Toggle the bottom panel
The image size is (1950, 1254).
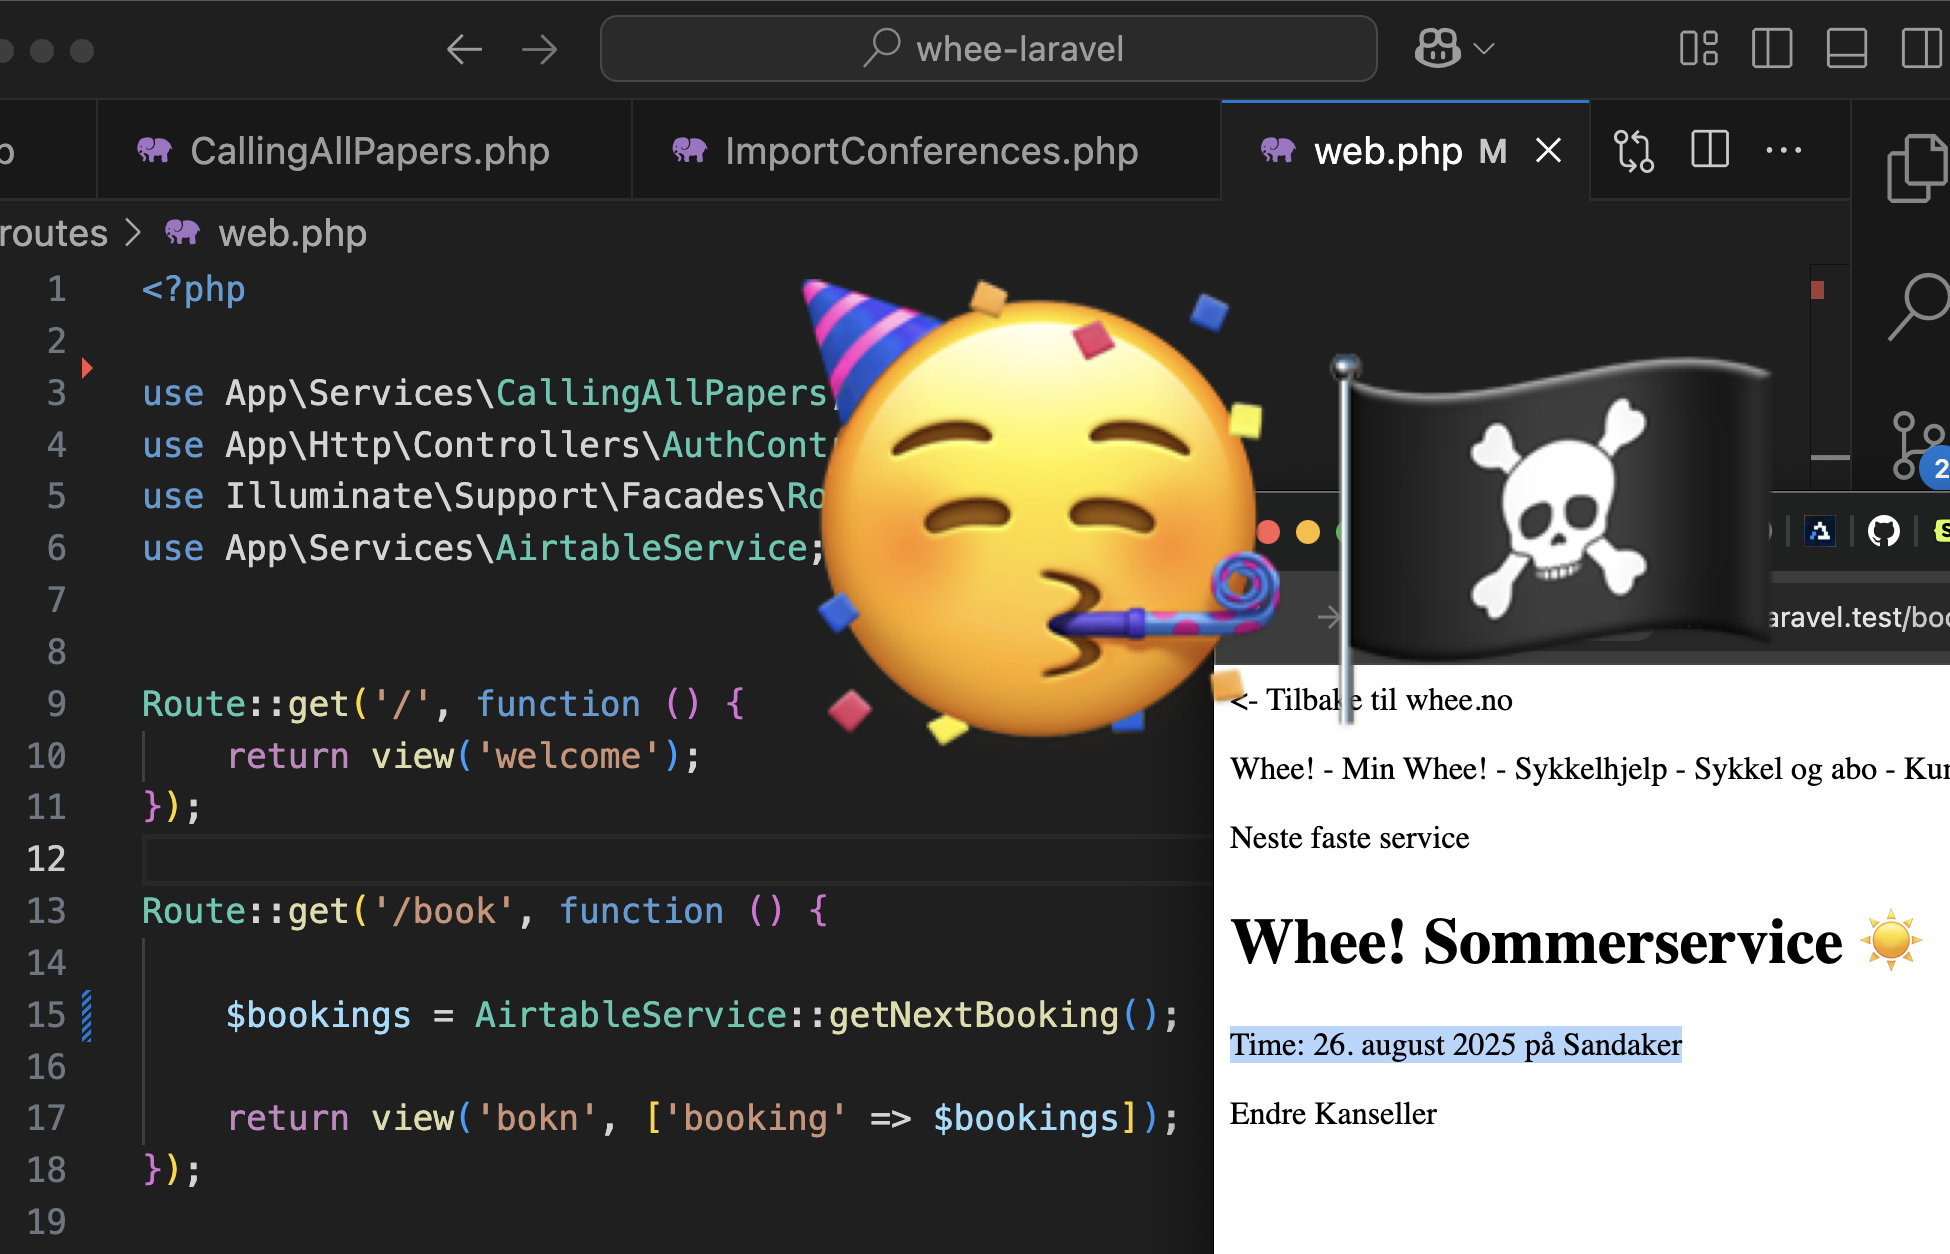(1846, 49)
